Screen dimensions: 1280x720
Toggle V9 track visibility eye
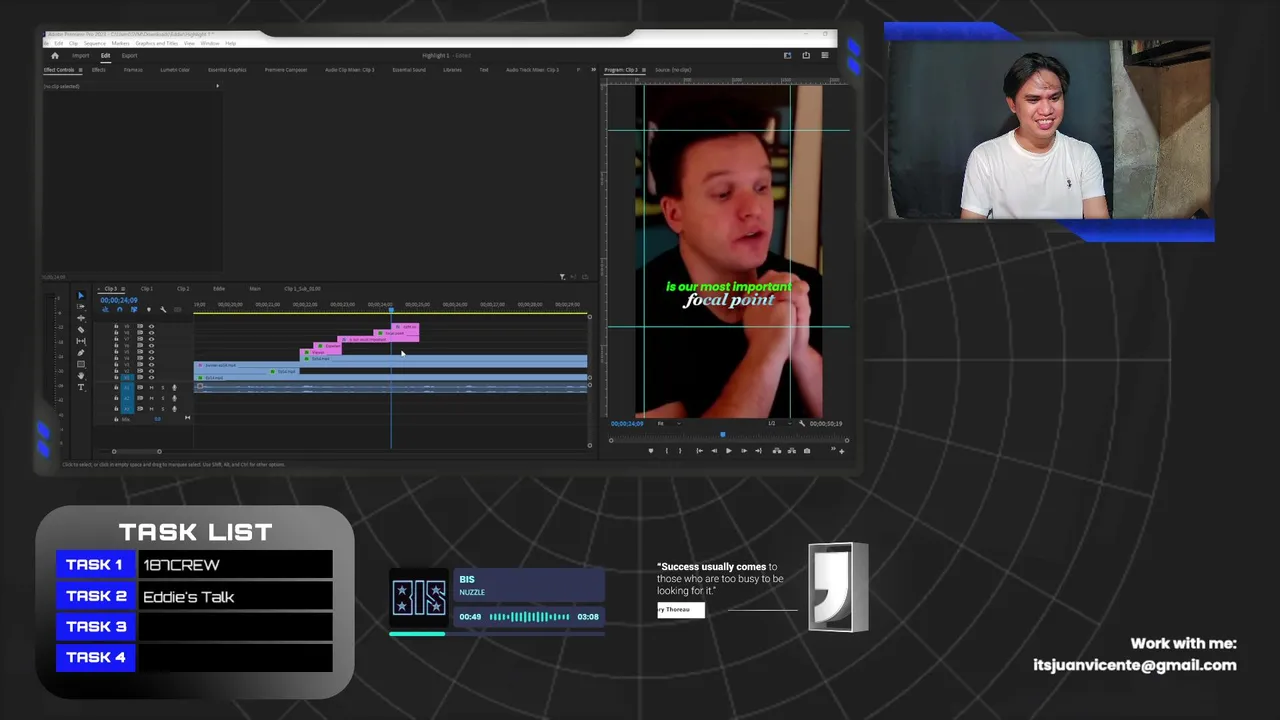[151, 326]
